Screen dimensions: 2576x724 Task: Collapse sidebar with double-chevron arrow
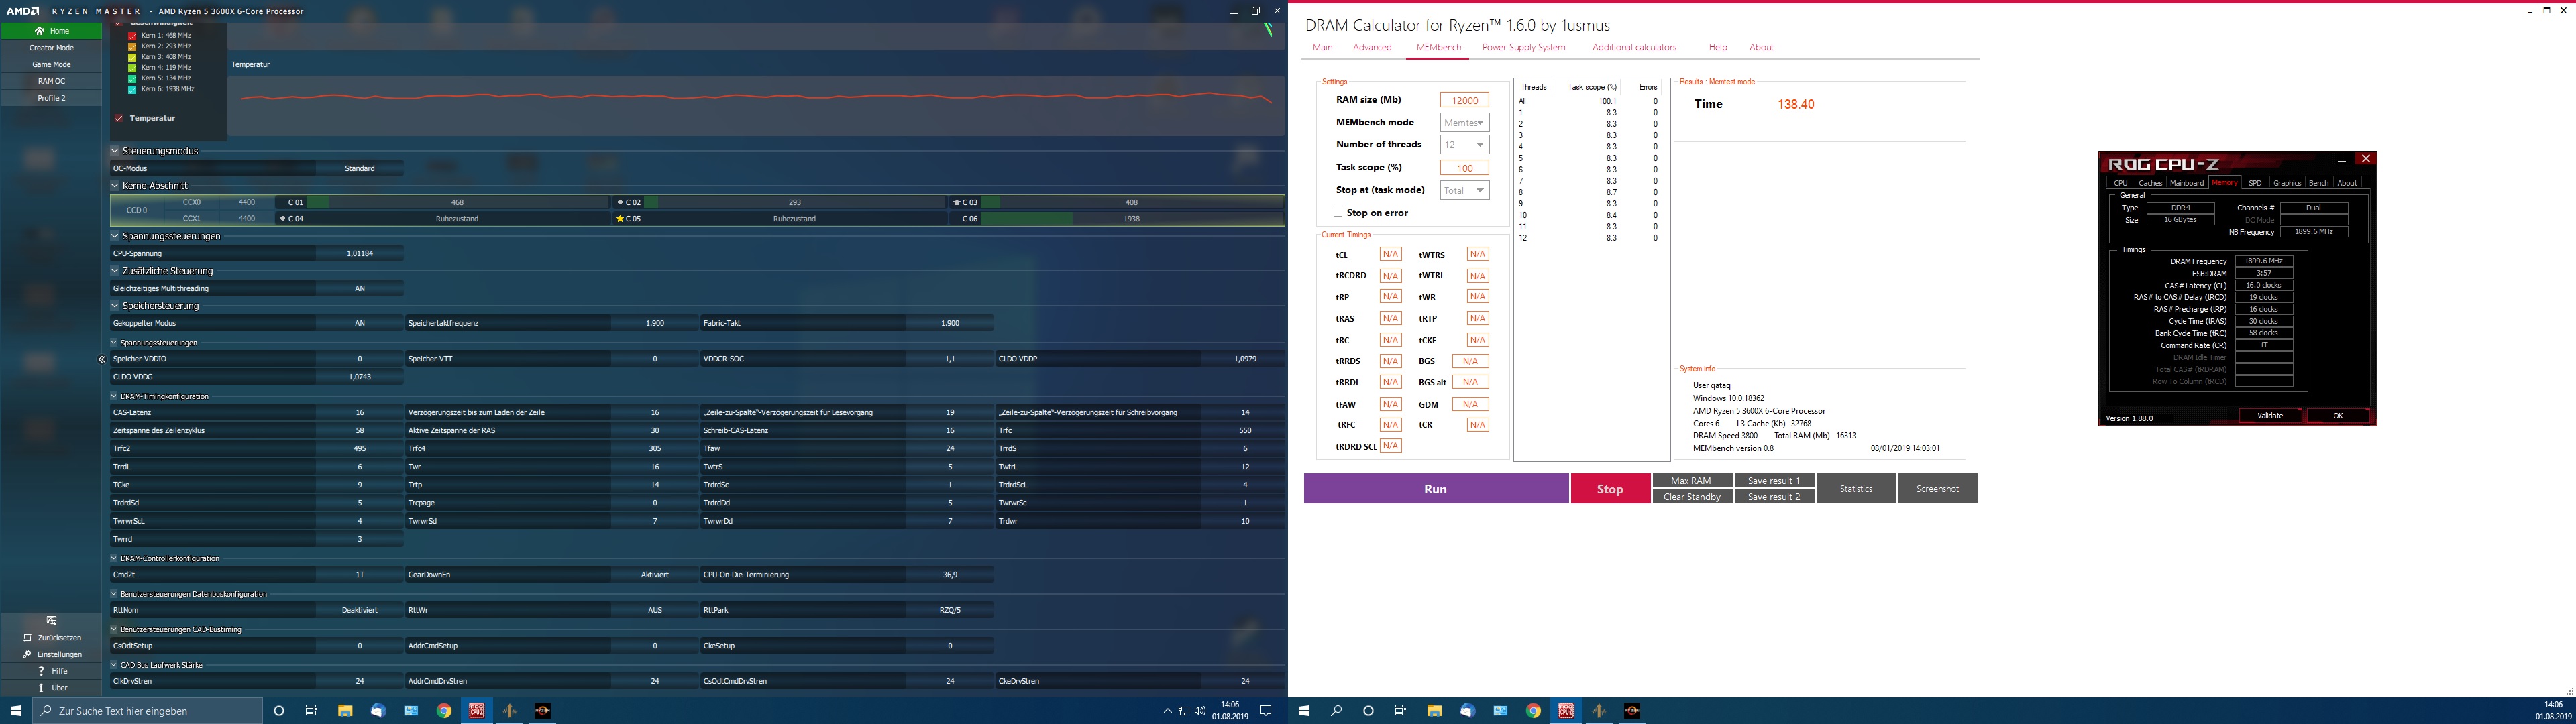coord(101,359)
